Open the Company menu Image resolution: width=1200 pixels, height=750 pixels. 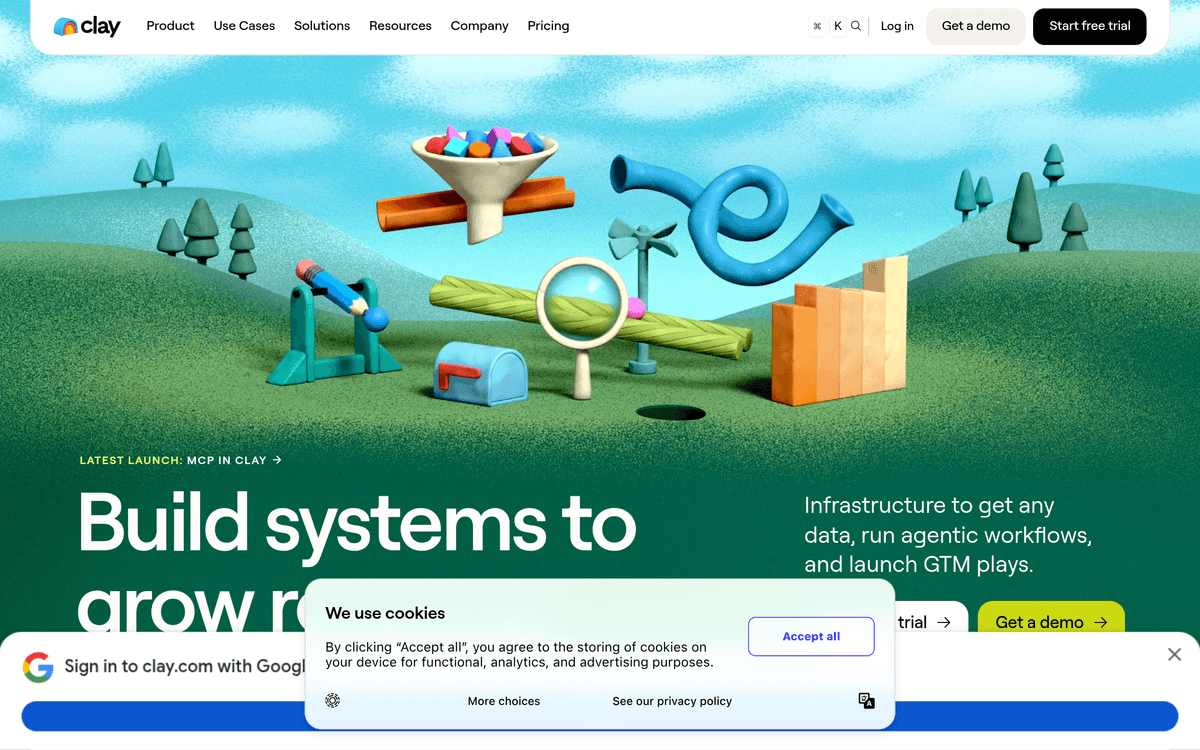click(x=479, y=26)
